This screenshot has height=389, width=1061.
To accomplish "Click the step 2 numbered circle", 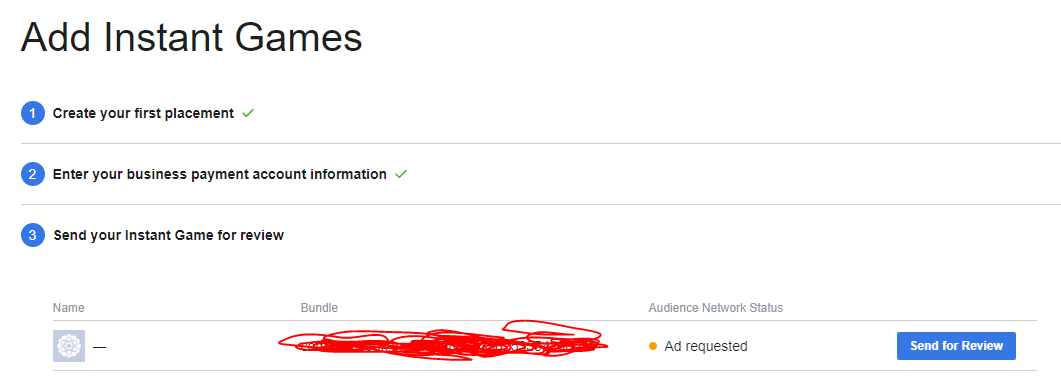I will [x=32, y=175].
